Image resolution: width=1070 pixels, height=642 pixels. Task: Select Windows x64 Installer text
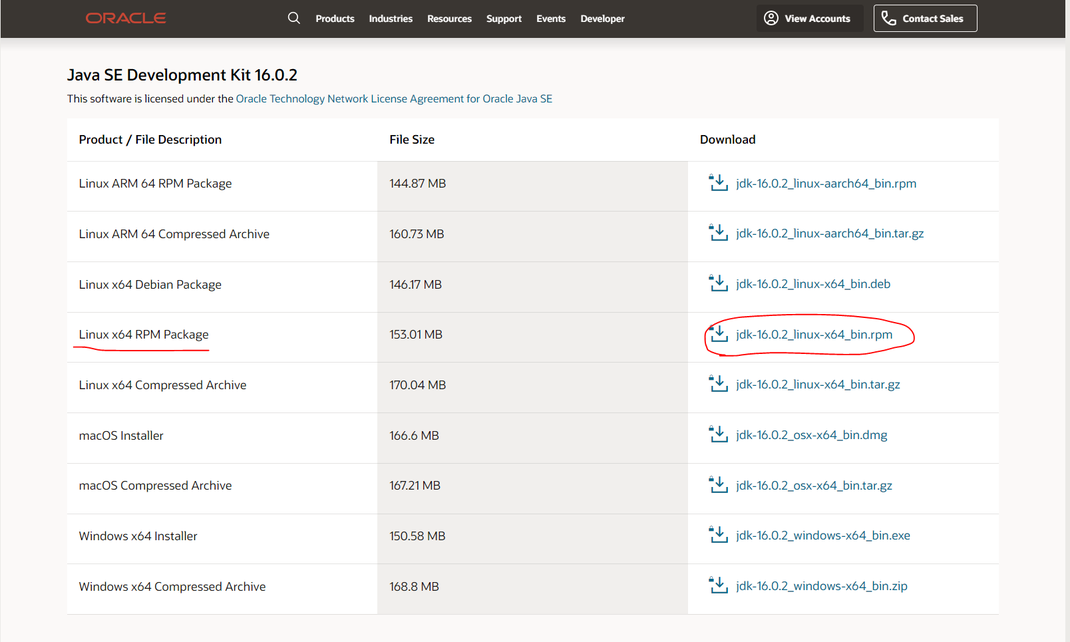138,536
